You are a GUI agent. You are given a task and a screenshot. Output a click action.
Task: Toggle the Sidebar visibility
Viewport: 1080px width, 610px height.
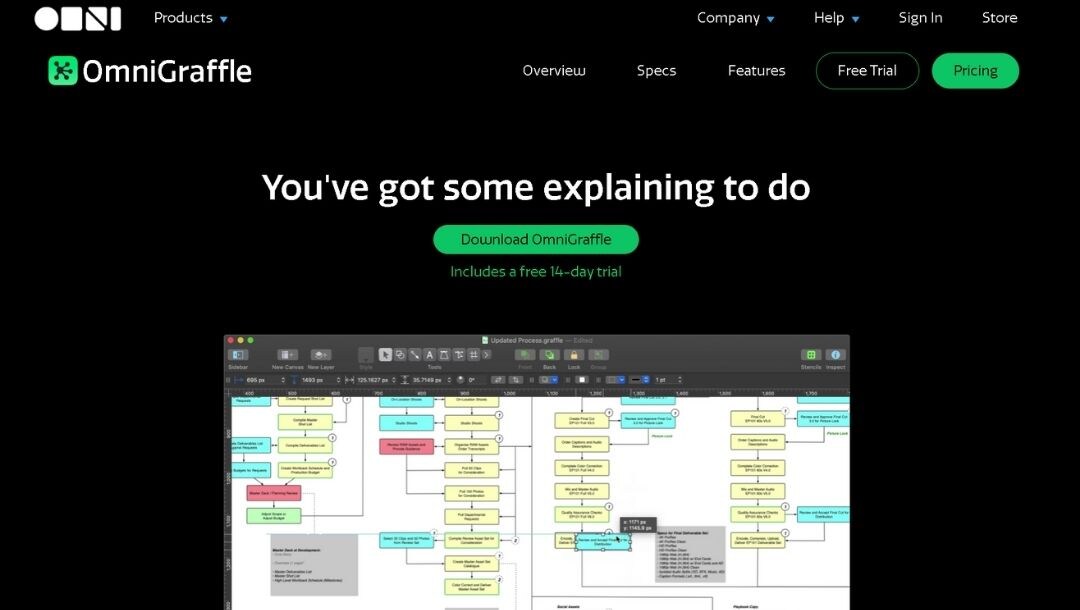point(237,355)
